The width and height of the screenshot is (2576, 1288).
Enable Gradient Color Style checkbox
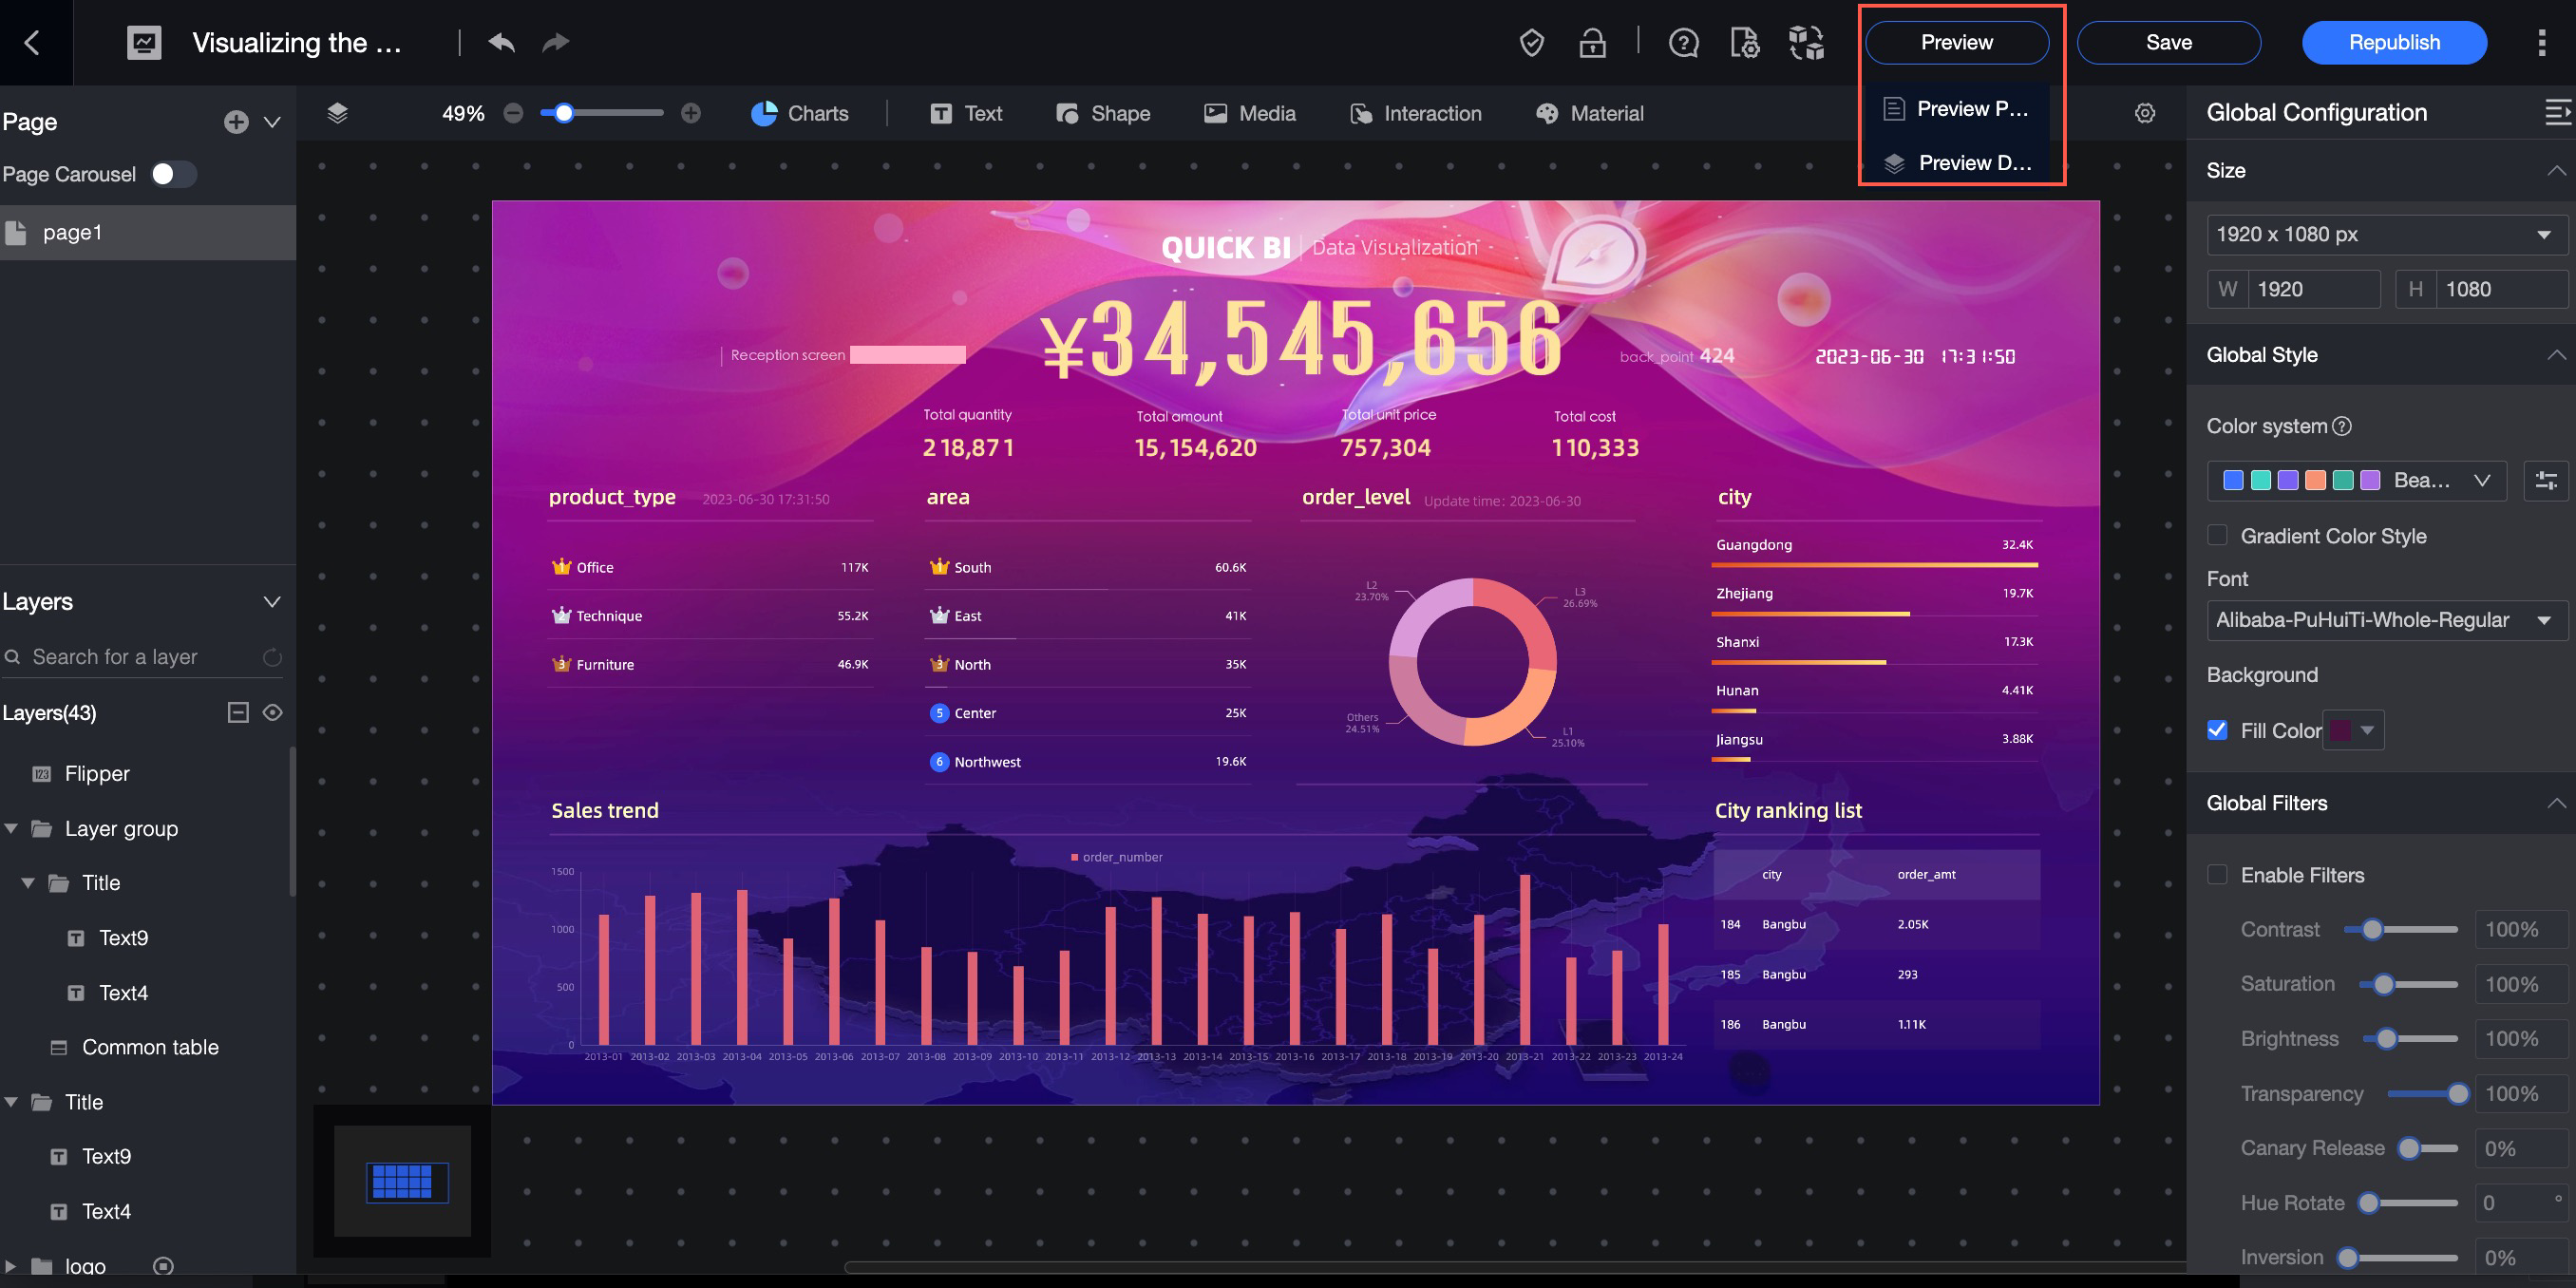[x=2217, y=536]
